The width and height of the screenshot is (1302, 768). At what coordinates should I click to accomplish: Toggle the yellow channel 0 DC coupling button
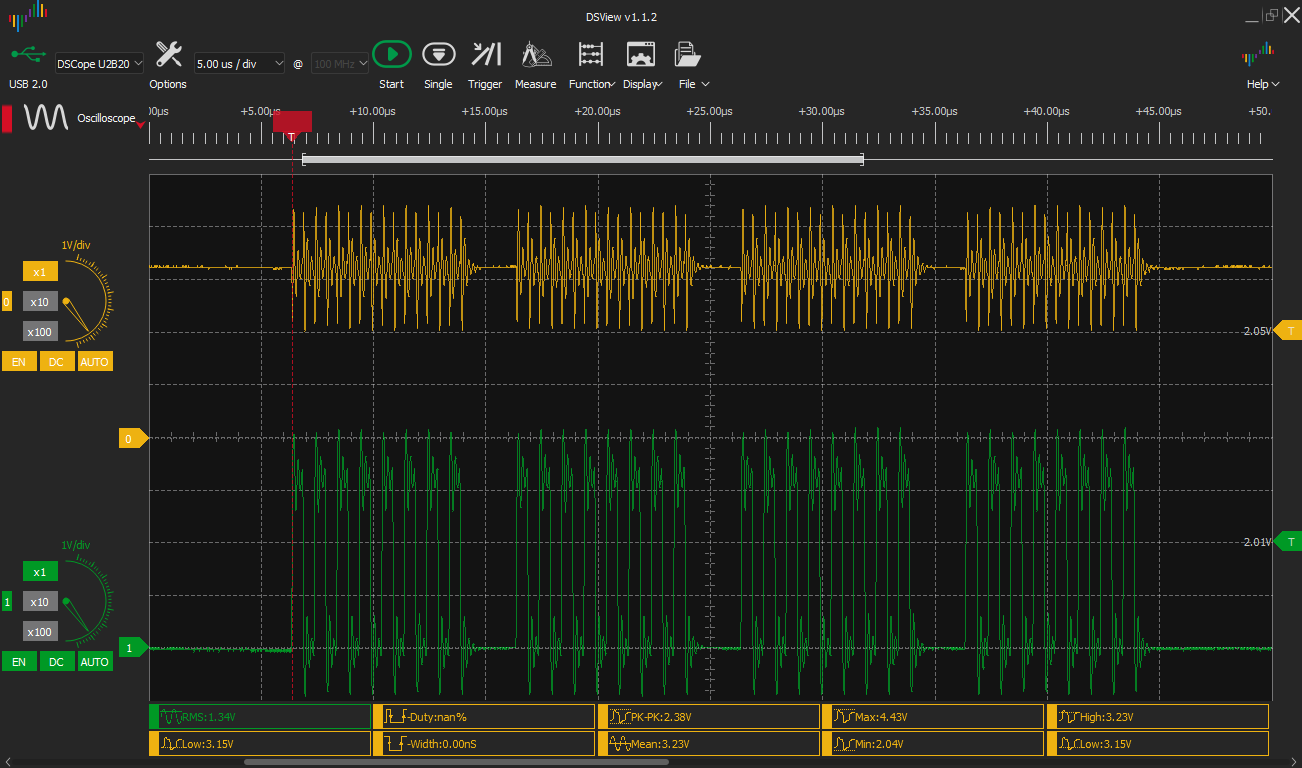tap(56, 361)
